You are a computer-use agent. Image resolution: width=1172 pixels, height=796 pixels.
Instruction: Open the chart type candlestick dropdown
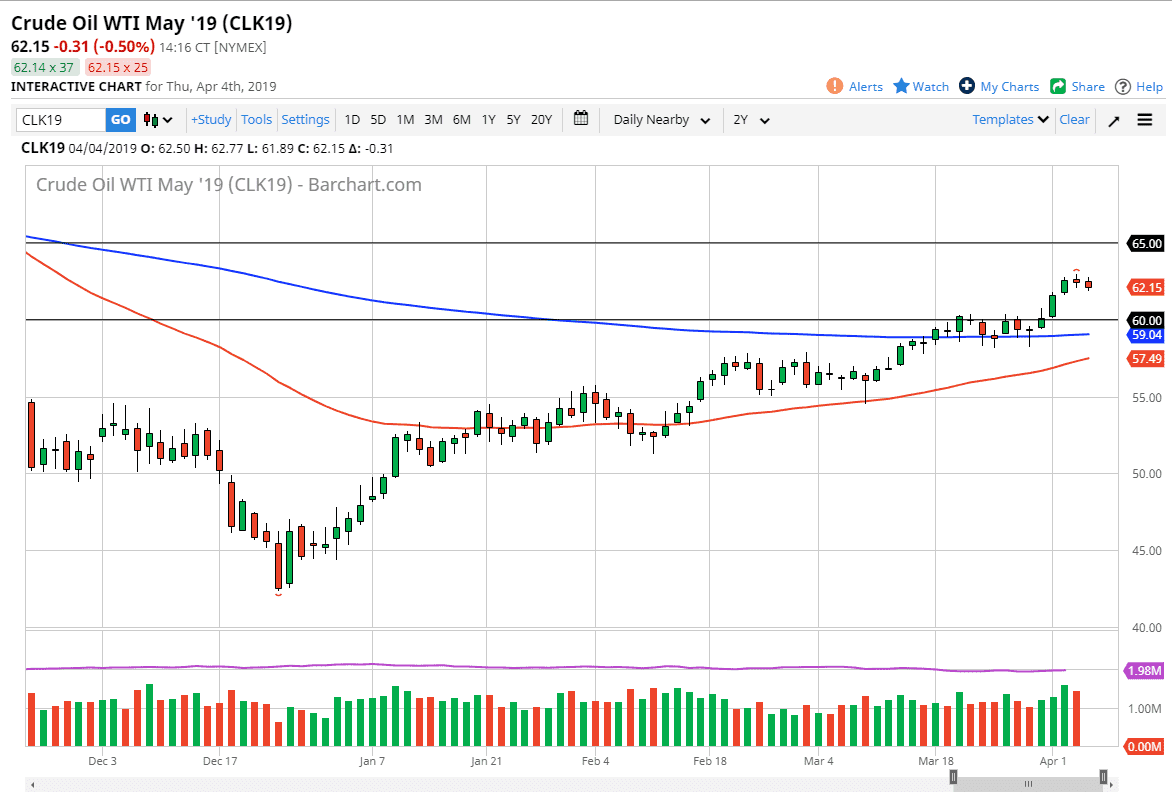click(x=155, y=119)
